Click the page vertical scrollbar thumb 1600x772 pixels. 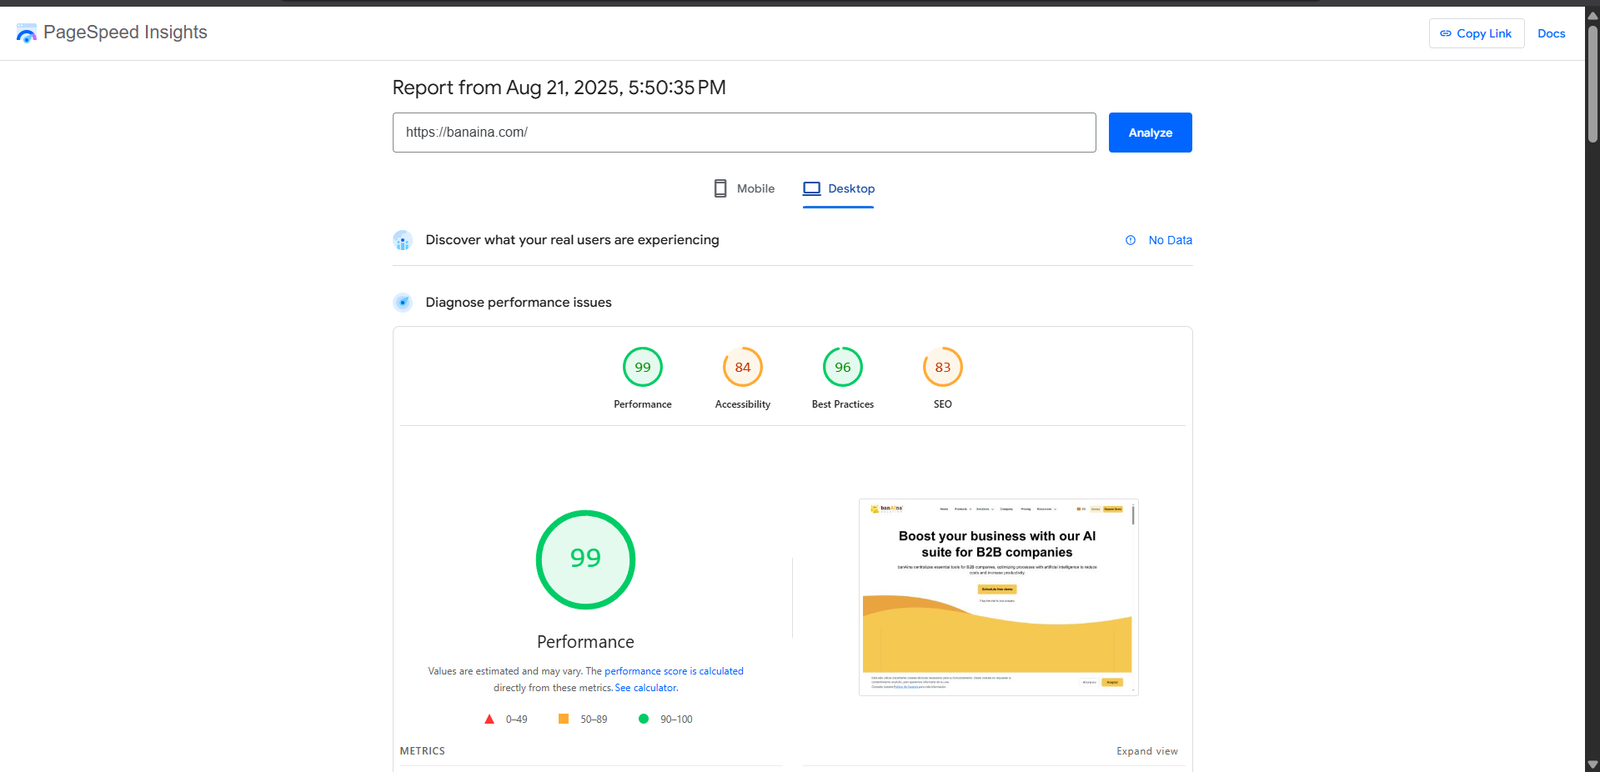[x=1592, y=85]
